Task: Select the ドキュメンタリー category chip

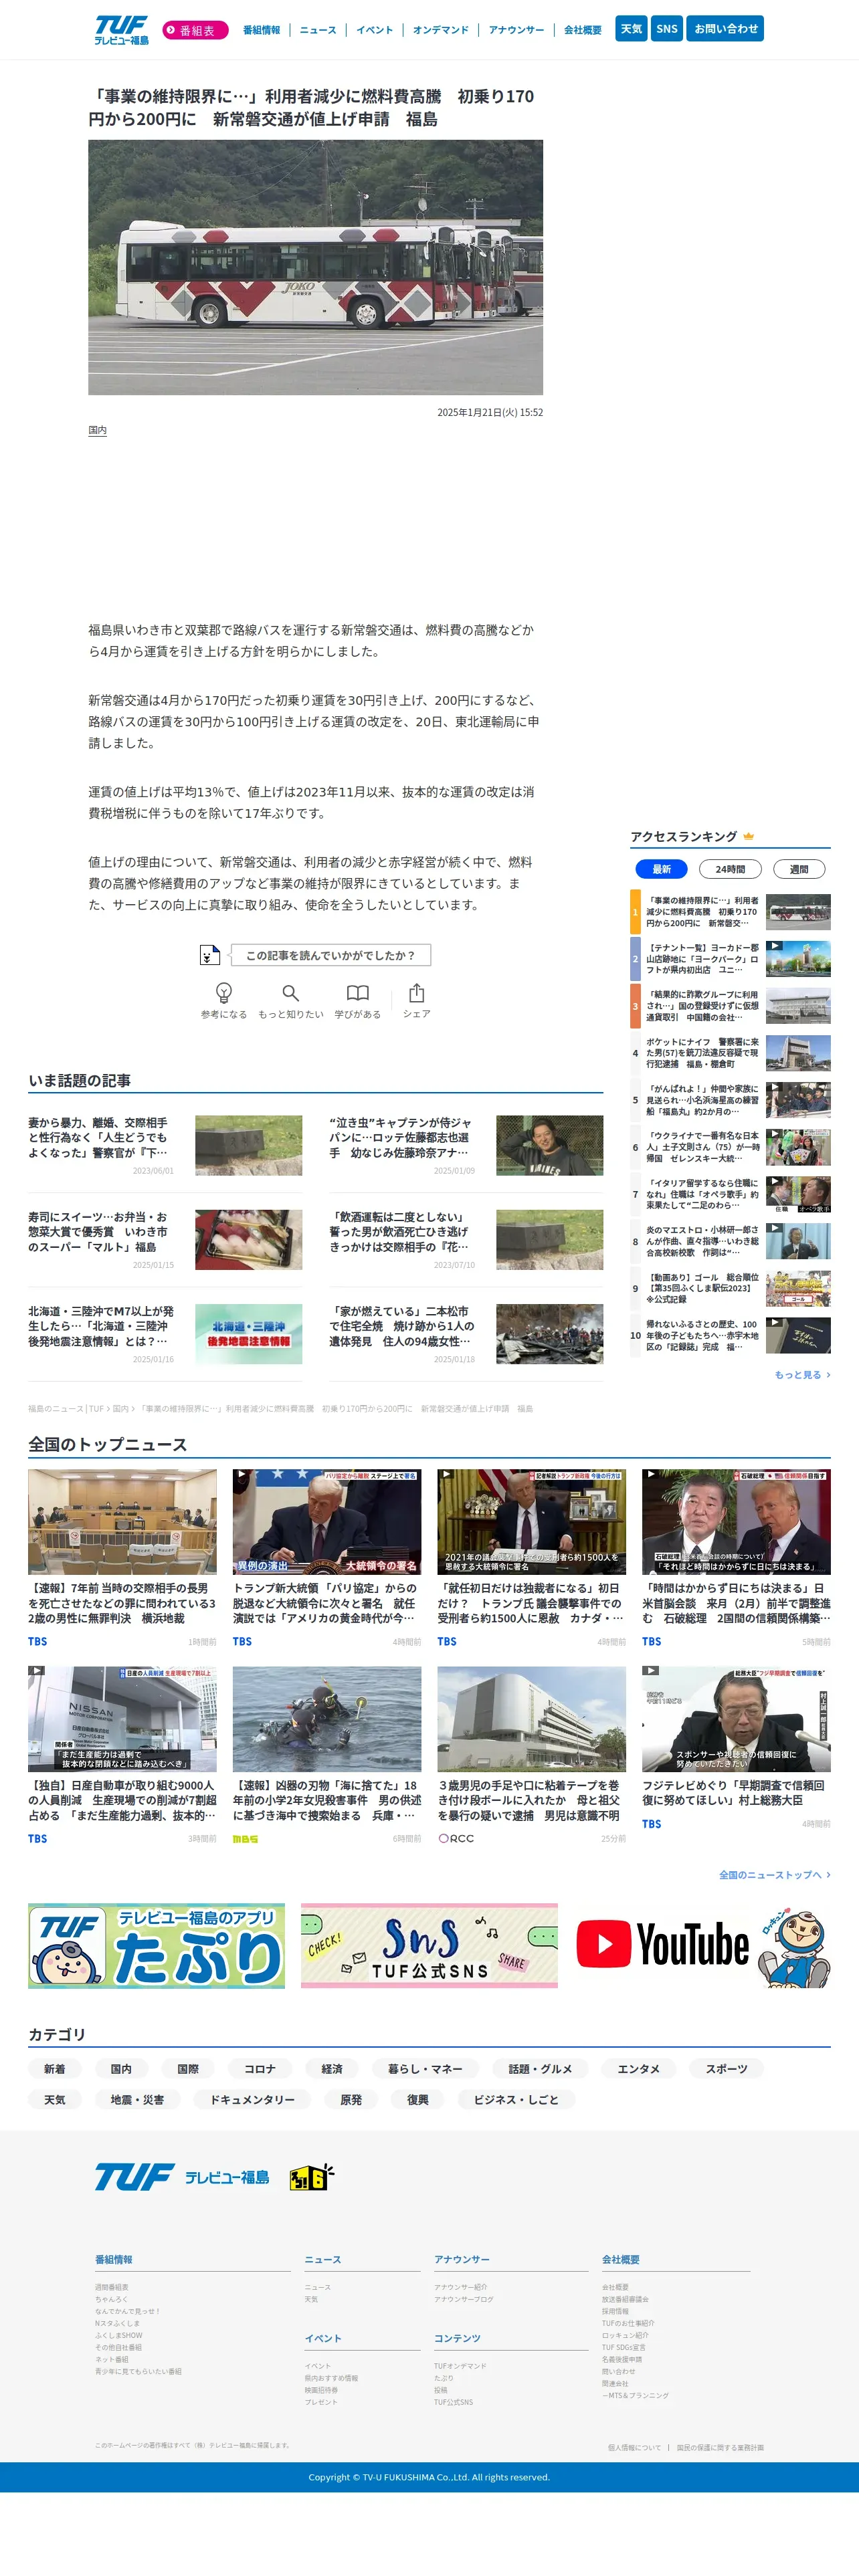Action: coord(252,2100)
